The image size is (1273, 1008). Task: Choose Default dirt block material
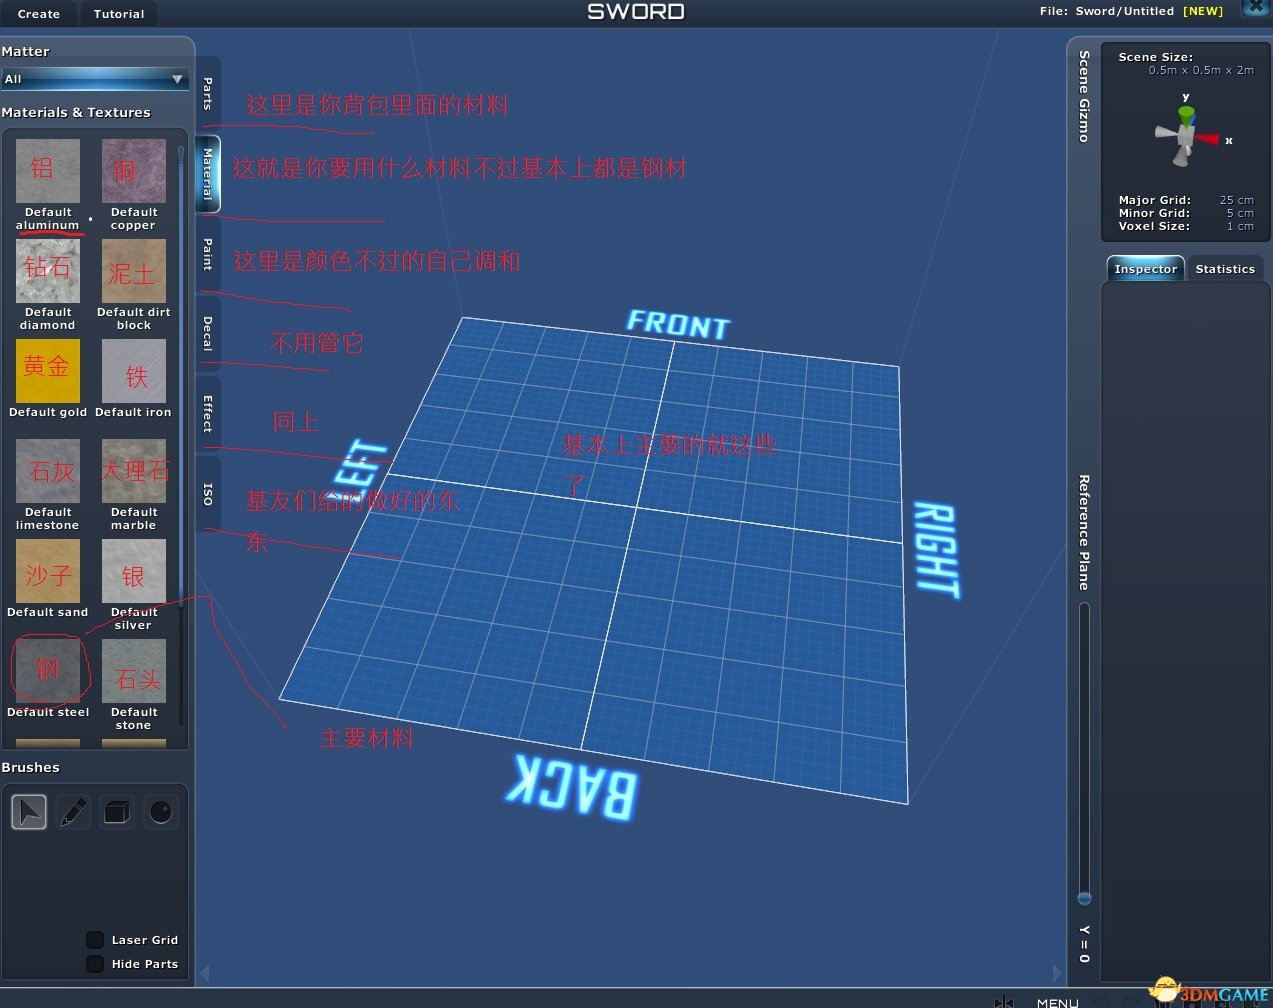(x=134, y=271)
